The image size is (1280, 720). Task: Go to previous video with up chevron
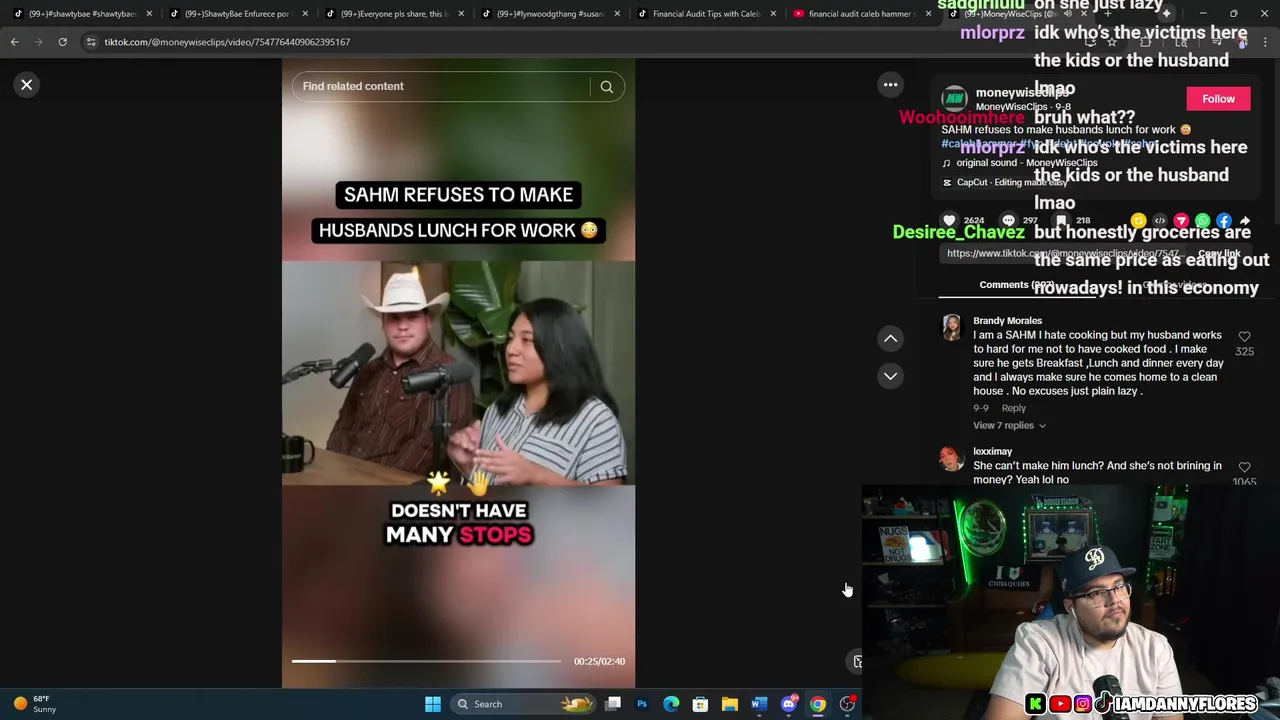click(x=890, y=339)
